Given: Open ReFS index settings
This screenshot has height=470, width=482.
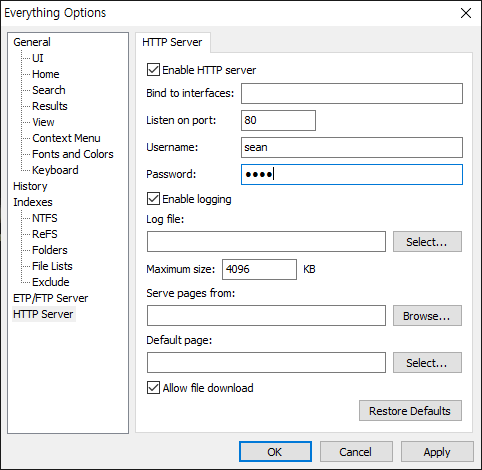Looking at the screenshot, I should click(45, 234).
